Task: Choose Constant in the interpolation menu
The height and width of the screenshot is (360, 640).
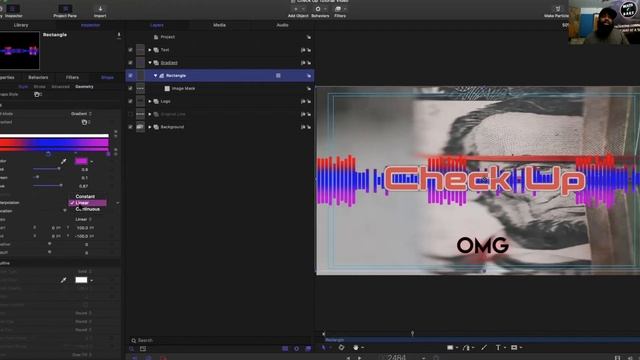Action: pos(85,196)
